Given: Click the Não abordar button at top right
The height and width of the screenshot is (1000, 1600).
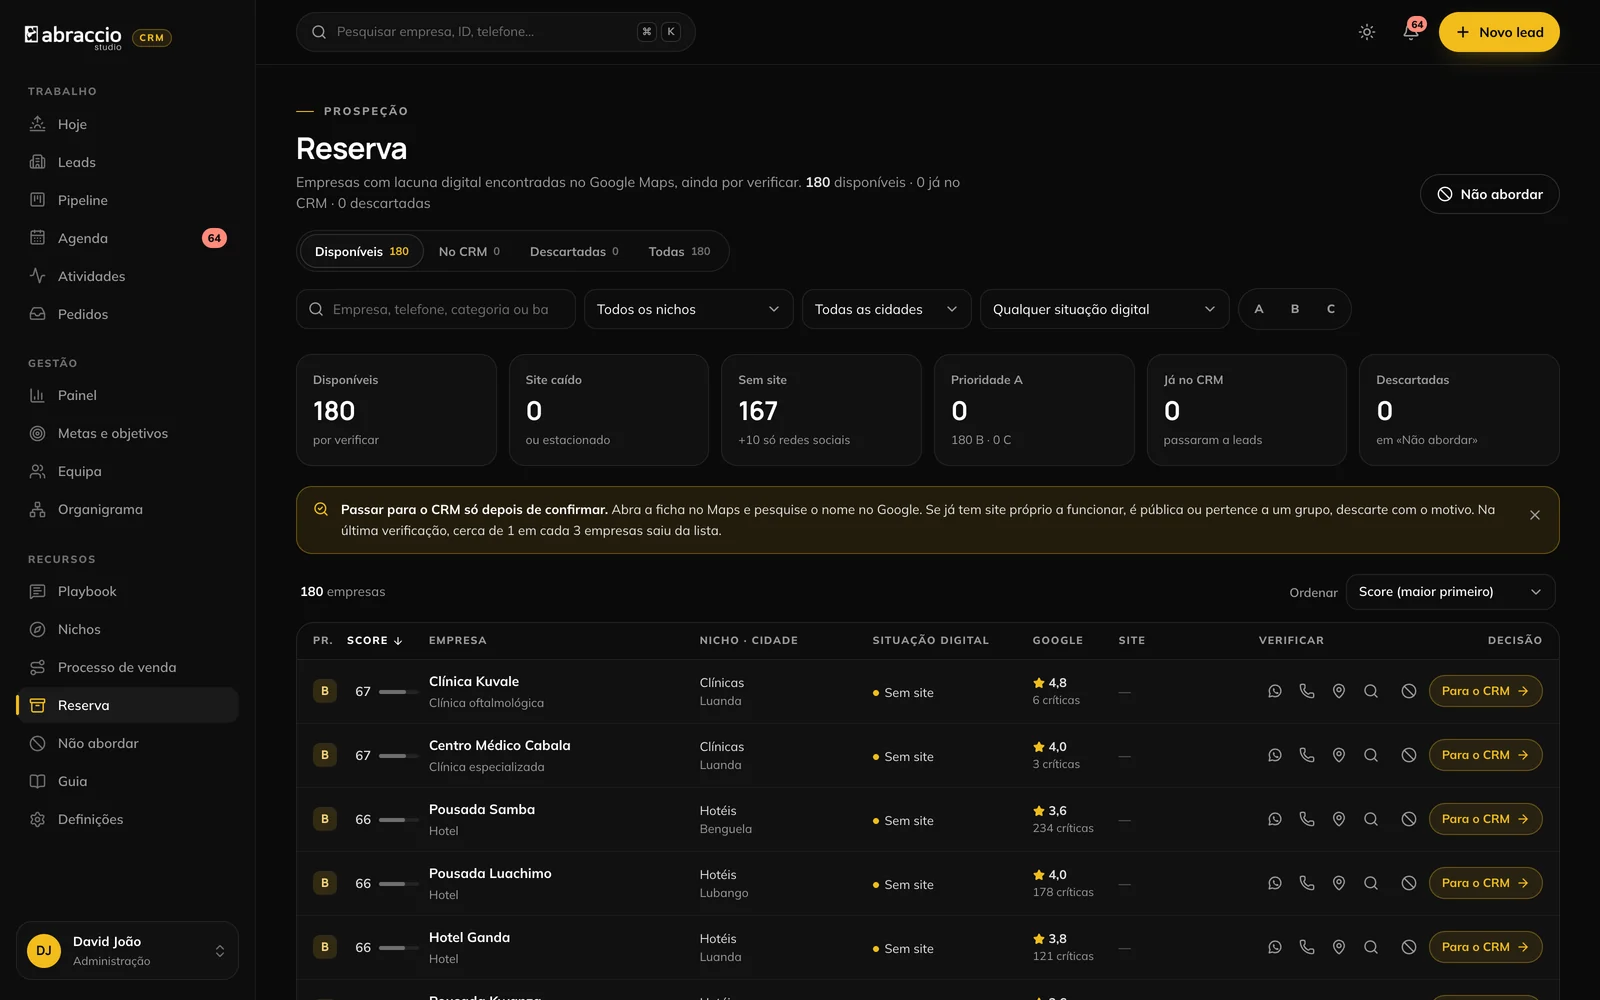Looking at the screenshot, I should (x=1489, y=194).
